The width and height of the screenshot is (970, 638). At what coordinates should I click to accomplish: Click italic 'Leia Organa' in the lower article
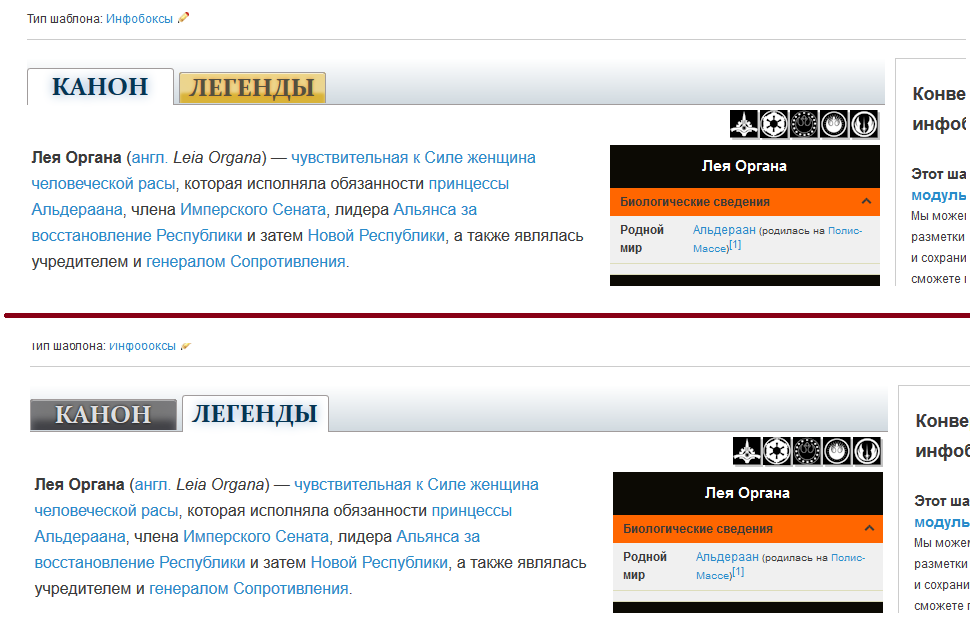point(220,485)
